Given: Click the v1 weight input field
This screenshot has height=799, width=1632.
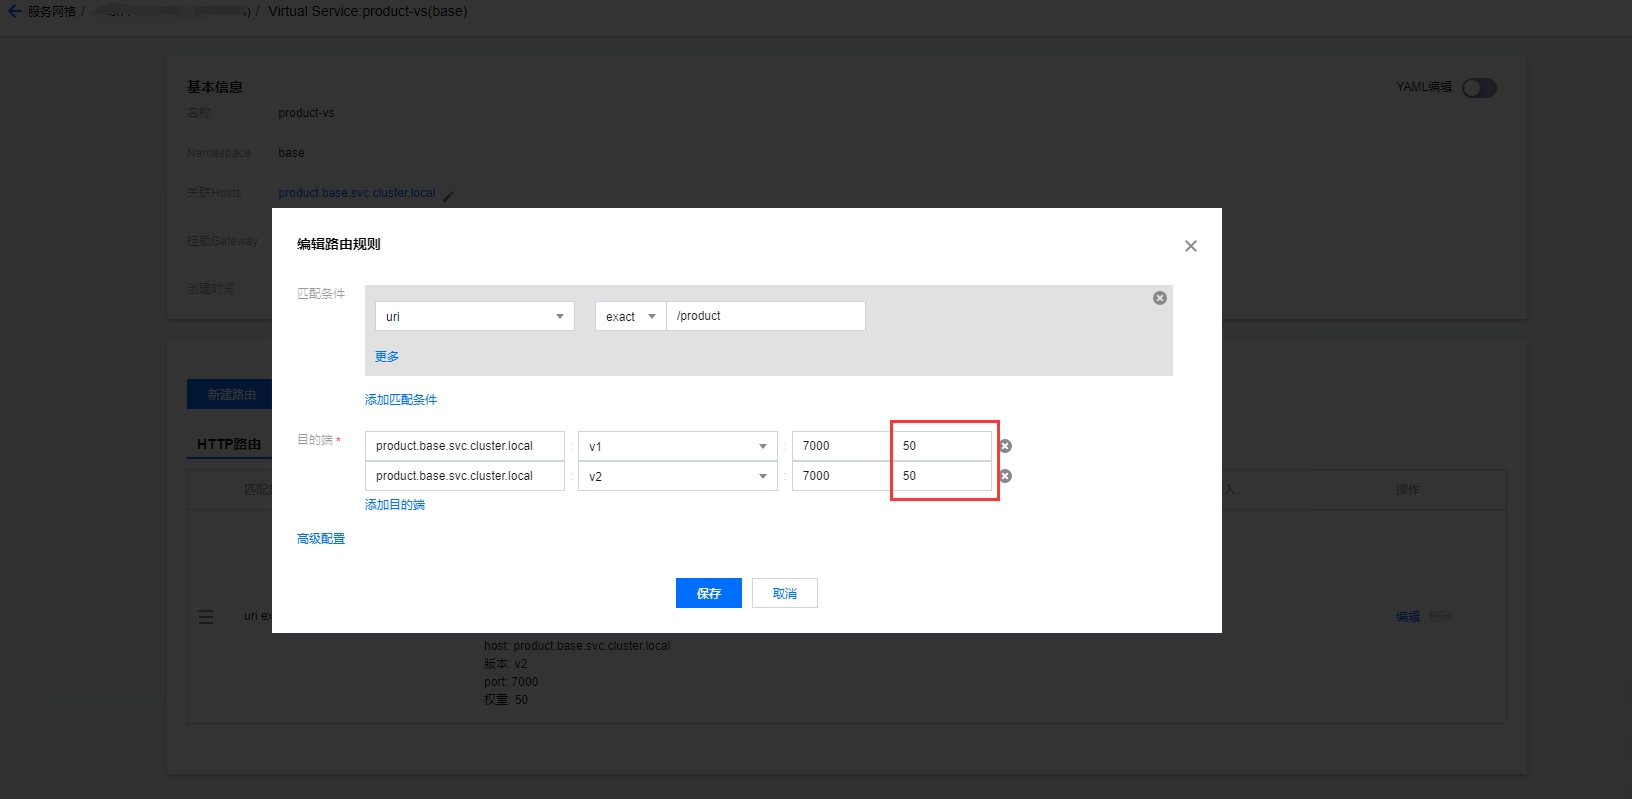Looking at the screenshot, I should [x=942, y=446].
